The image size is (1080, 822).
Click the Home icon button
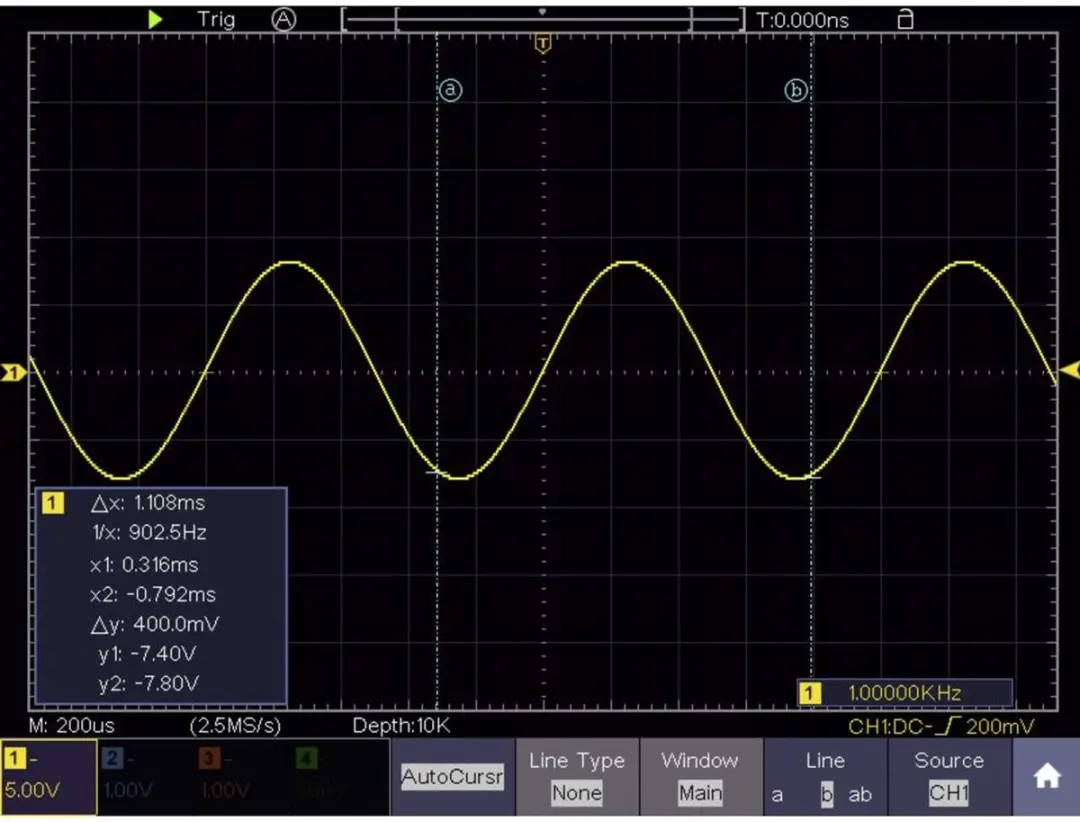pos(1046,777)
